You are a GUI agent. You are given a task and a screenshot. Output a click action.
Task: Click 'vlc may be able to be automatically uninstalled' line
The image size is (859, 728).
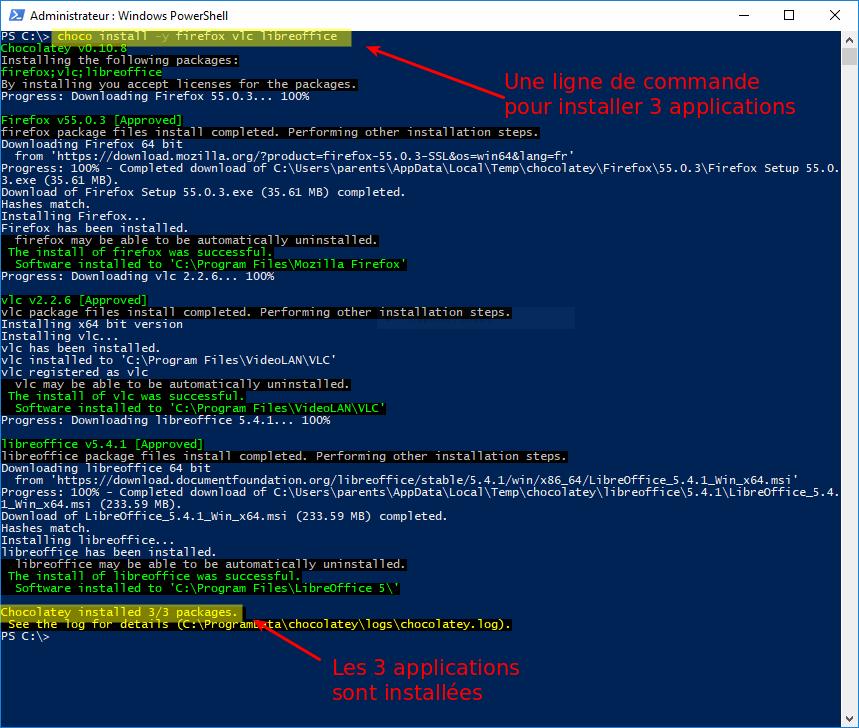click(182, 385)
